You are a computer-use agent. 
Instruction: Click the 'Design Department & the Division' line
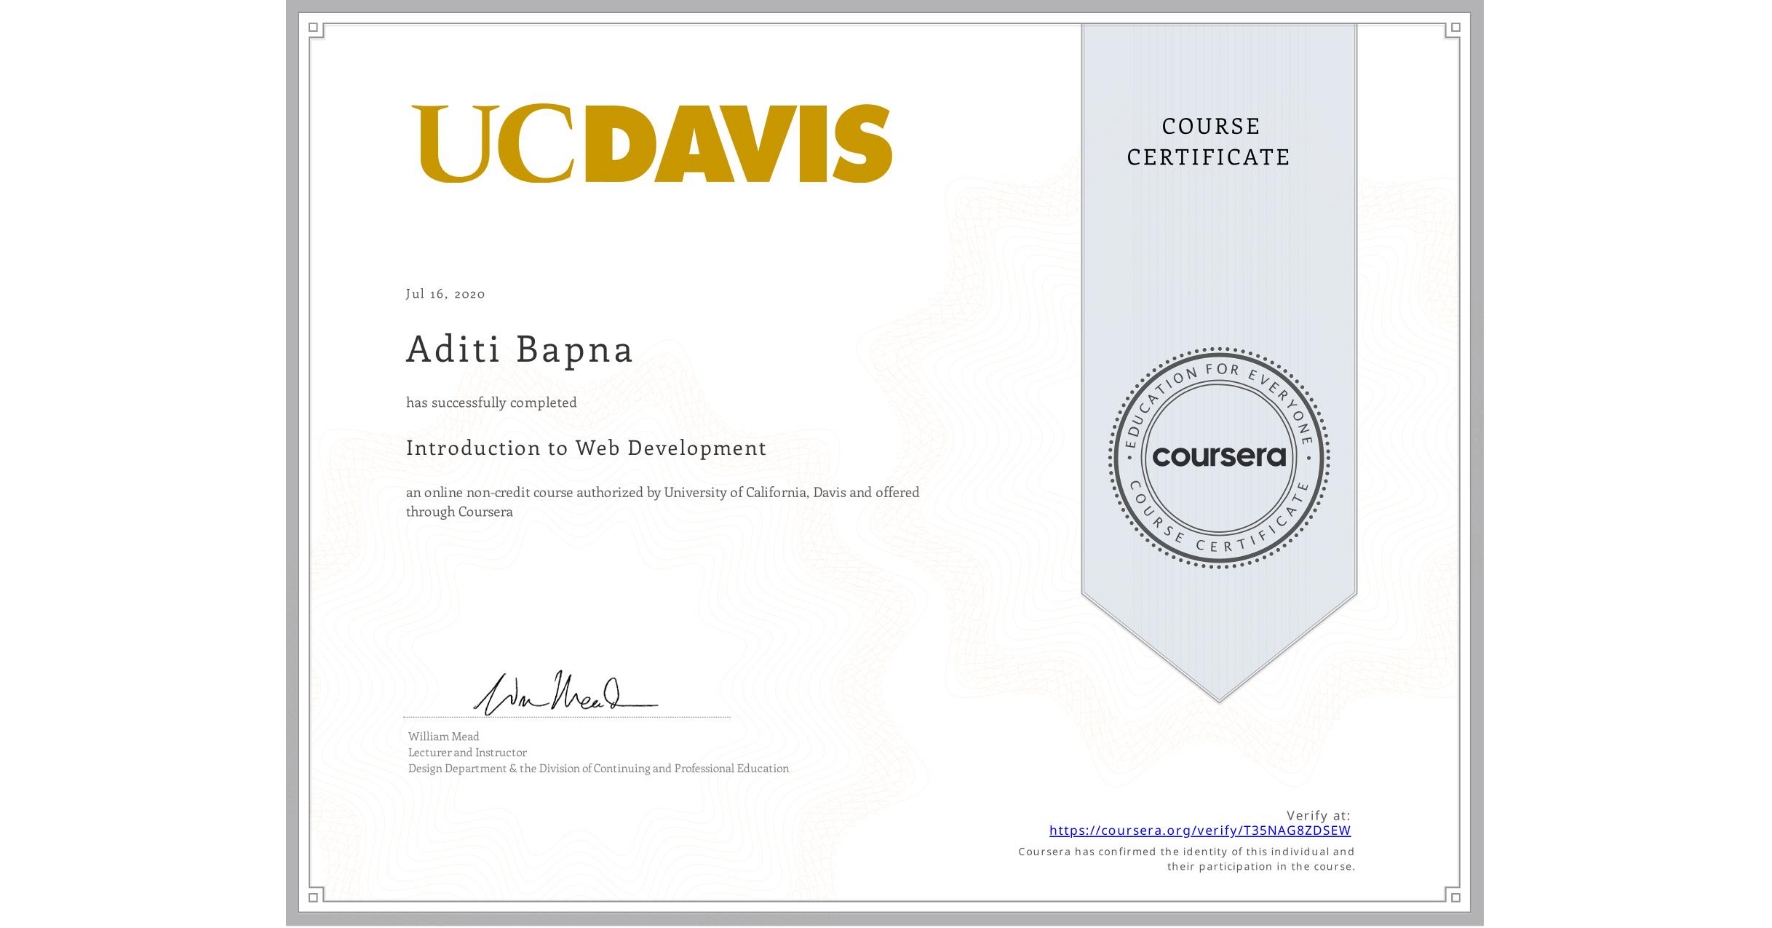coord(598,768)
